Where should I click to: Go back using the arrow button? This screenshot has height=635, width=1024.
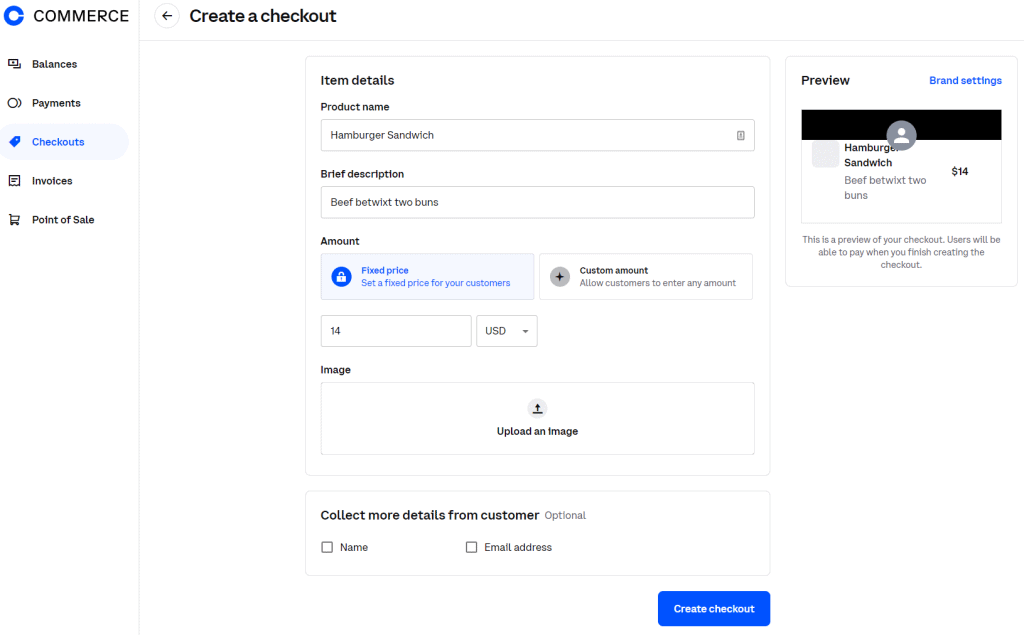(167, 16)
